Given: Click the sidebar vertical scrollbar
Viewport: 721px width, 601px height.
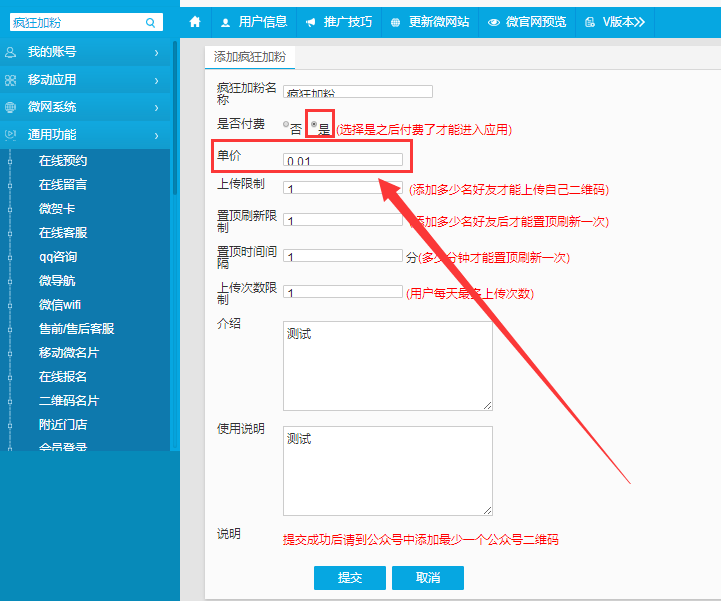Looking at the screenshot, I should [175, 118].
